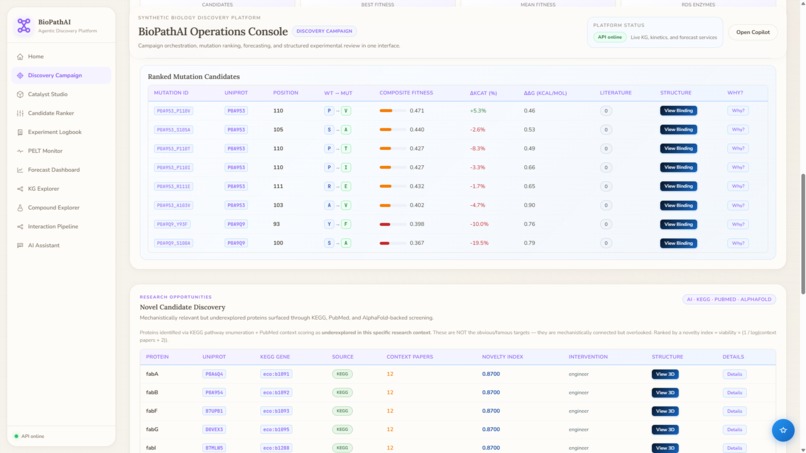Click the Home icon in sidebar
Image resolution: width=806 pixels, height=453 pixels.
pos(20,57)
